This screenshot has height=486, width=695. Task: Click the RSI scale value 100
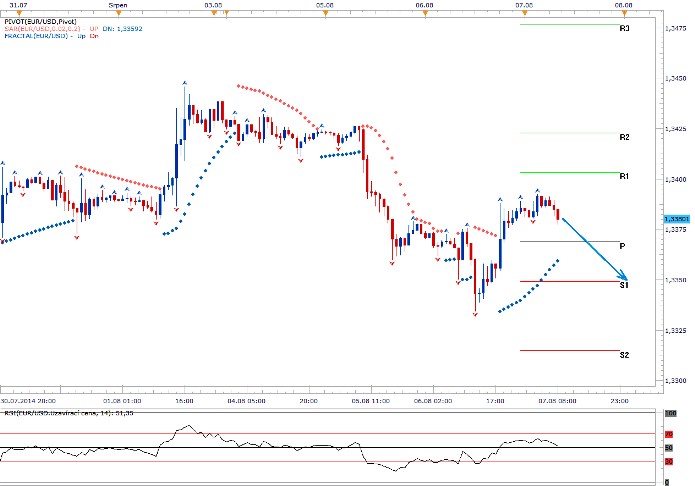tap(670, 413)
